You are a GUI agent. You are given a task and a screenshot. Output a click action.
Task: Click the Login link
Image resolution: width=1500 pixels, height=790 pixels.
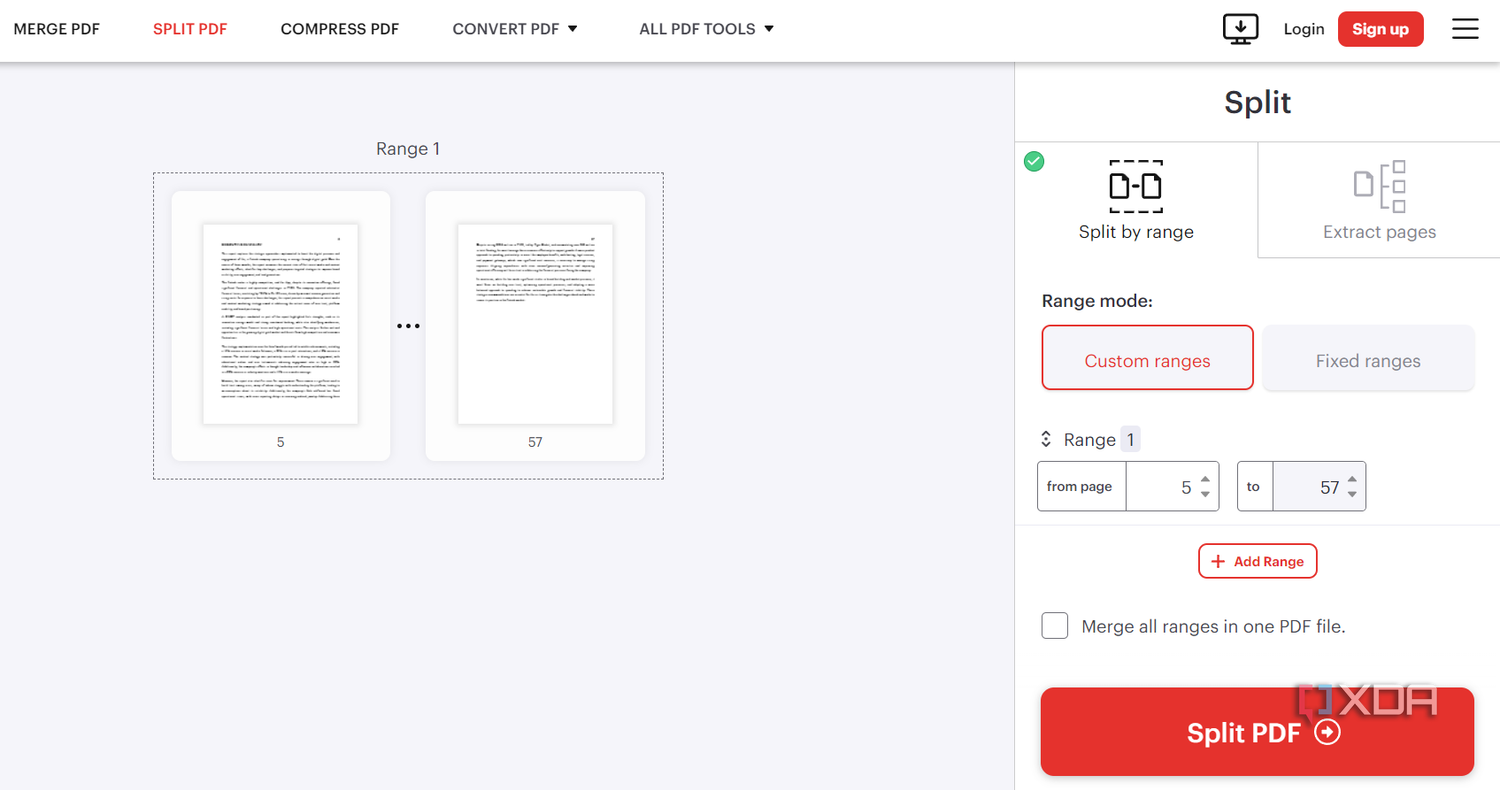tap(1304, 29)
